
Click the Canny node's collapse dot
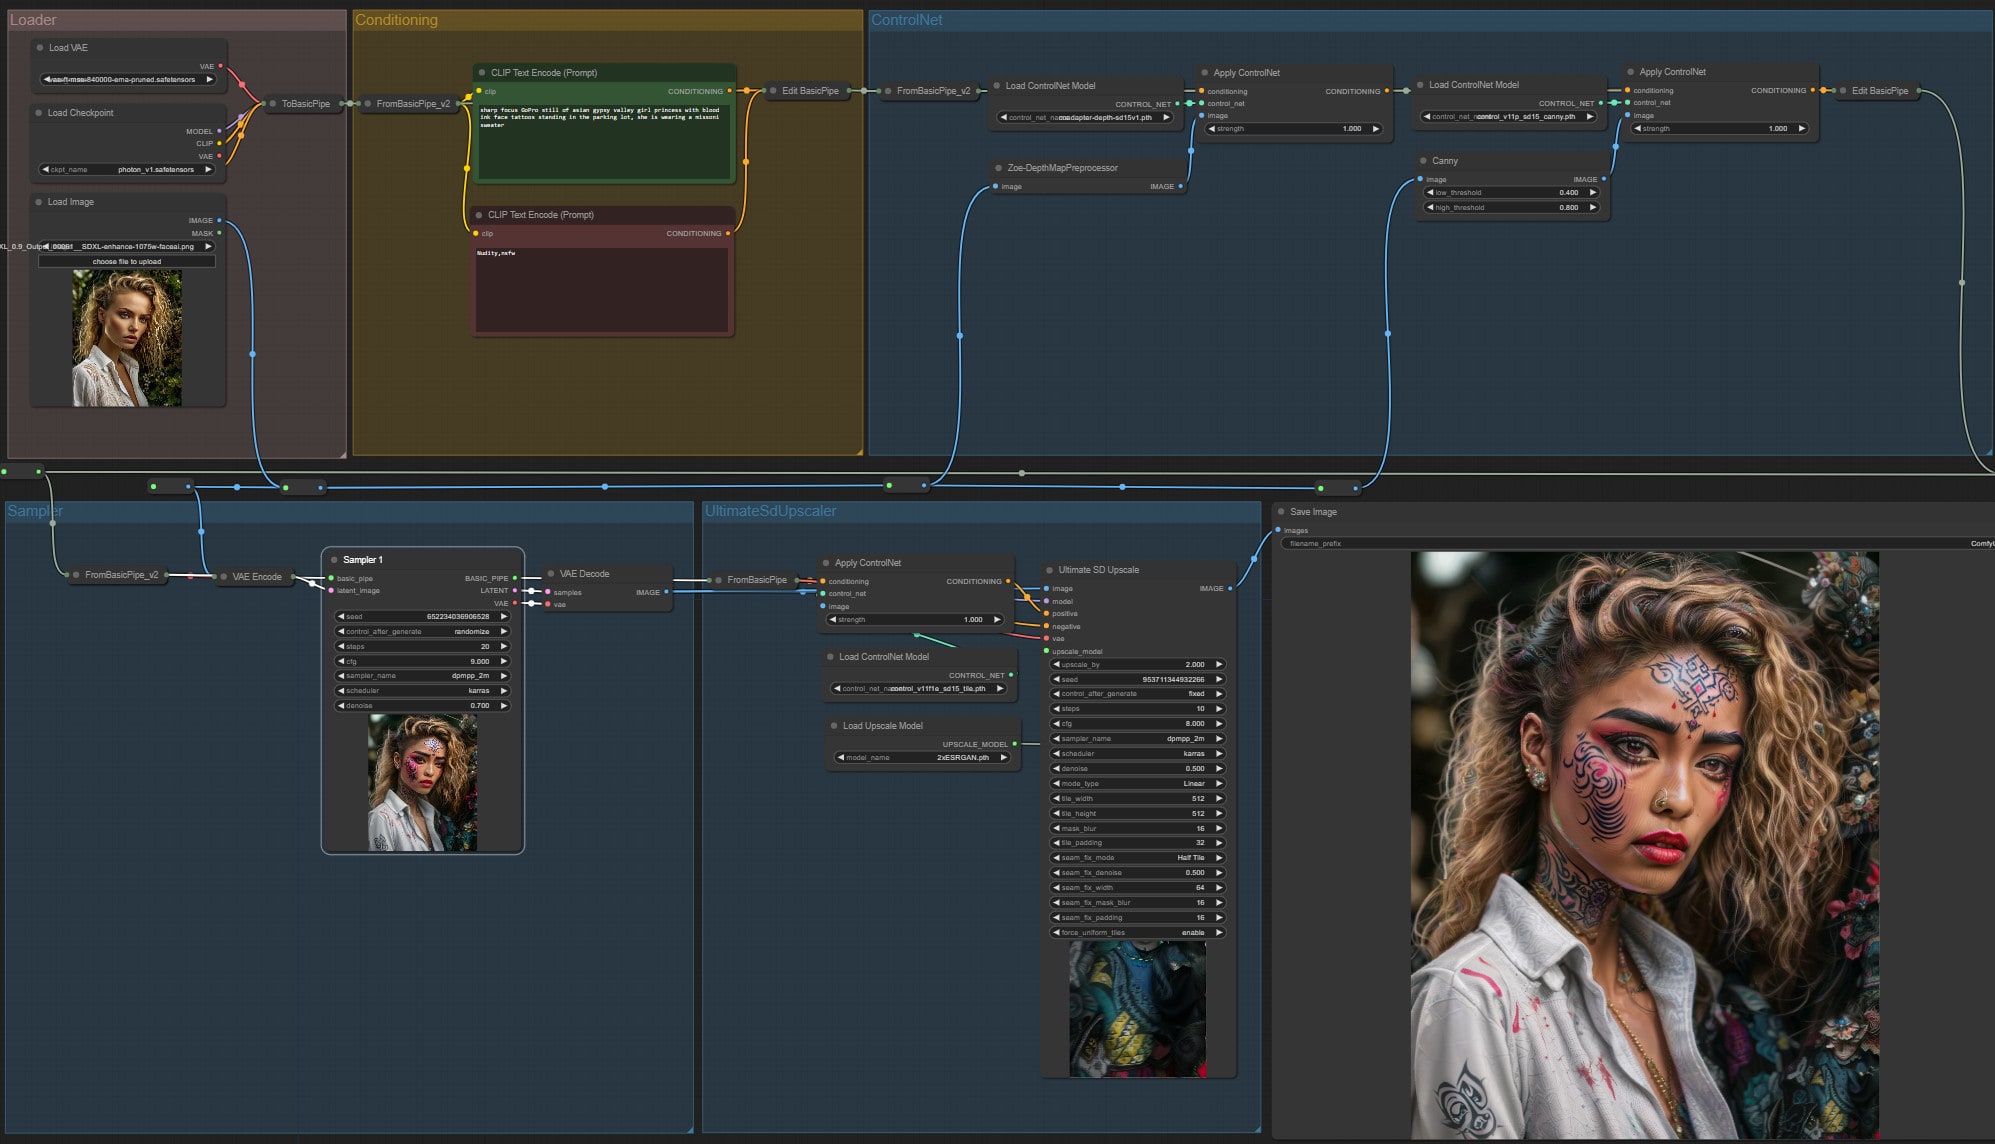click(1423, 161)
